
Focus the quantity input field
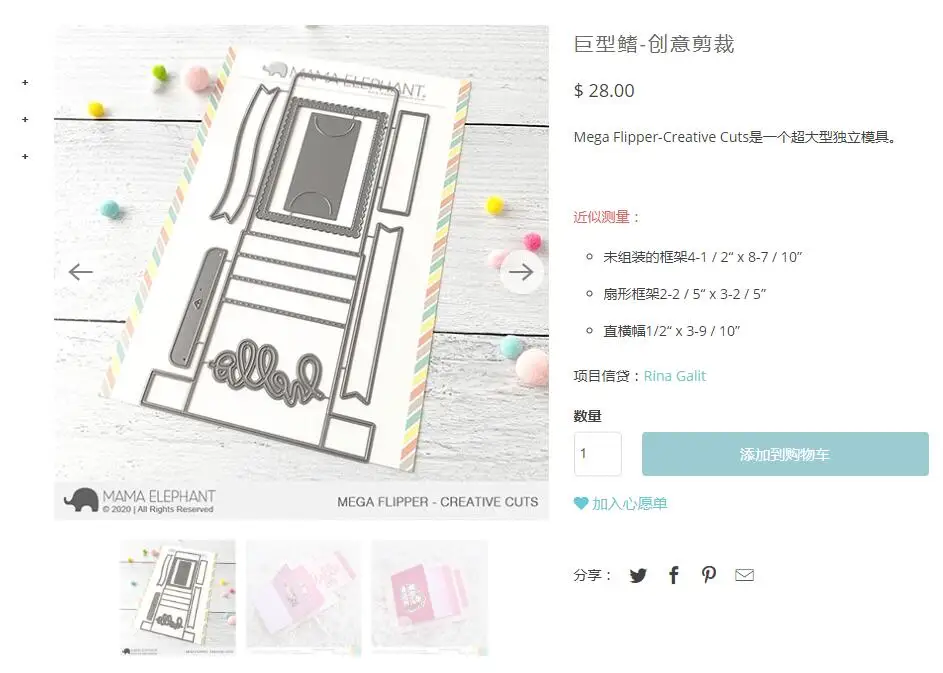(598, 454)
